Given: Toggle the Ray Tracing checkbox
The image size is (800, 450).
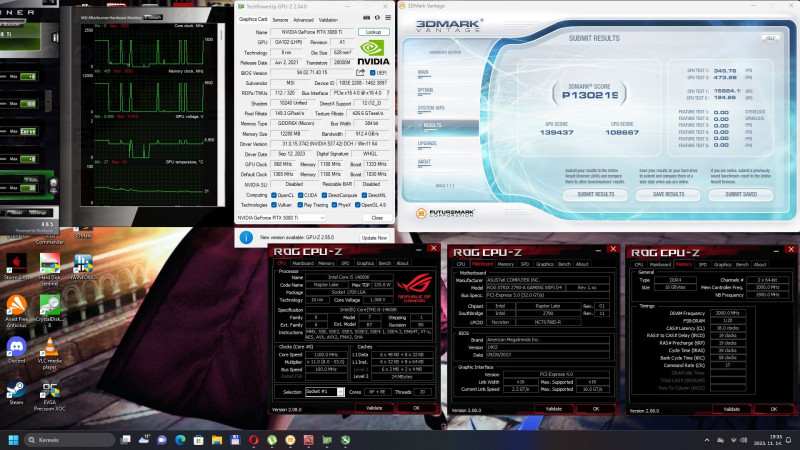Looking at the screenshot, I should [300, 205].
